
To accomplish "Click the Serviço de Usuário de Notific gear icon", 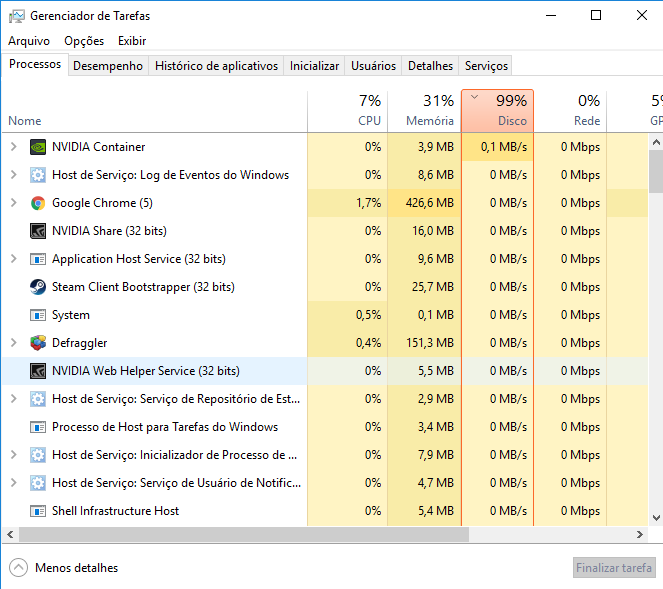I will click(38, 483).
